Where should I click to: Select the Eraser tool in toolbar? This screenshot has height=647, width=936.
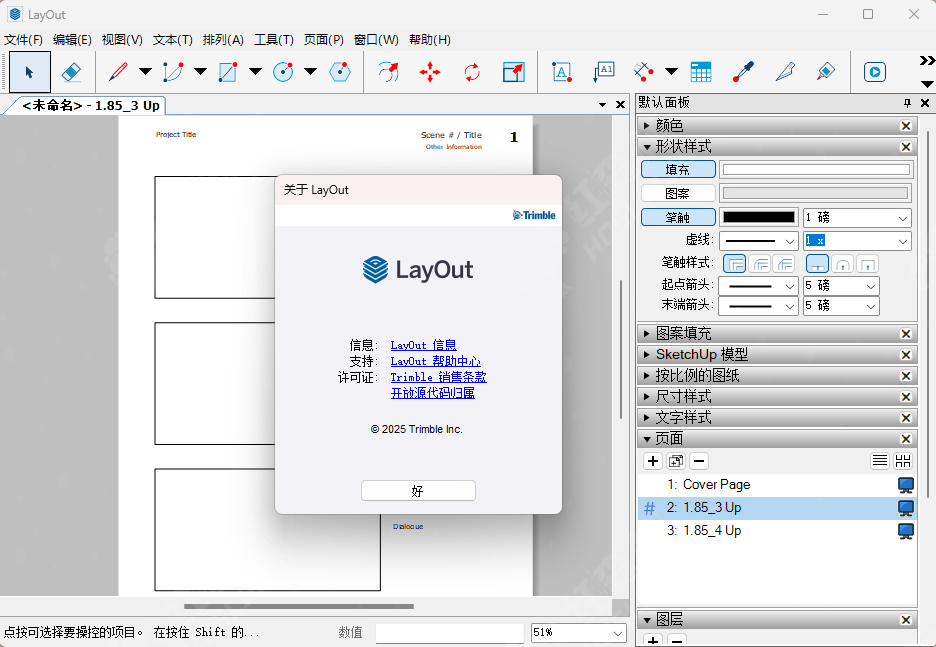[x=71, y=72]
